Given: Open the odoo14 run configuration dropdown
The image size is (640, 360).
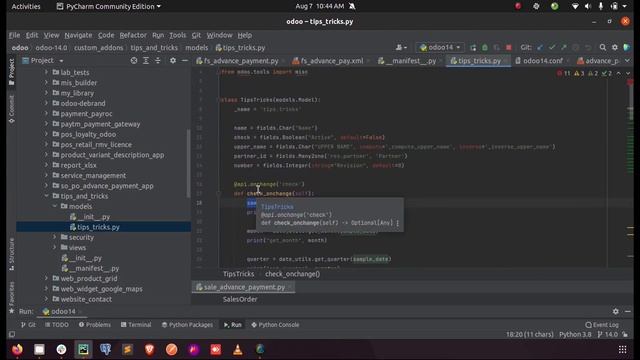Looking at the screenshot, I should point(440,47).
